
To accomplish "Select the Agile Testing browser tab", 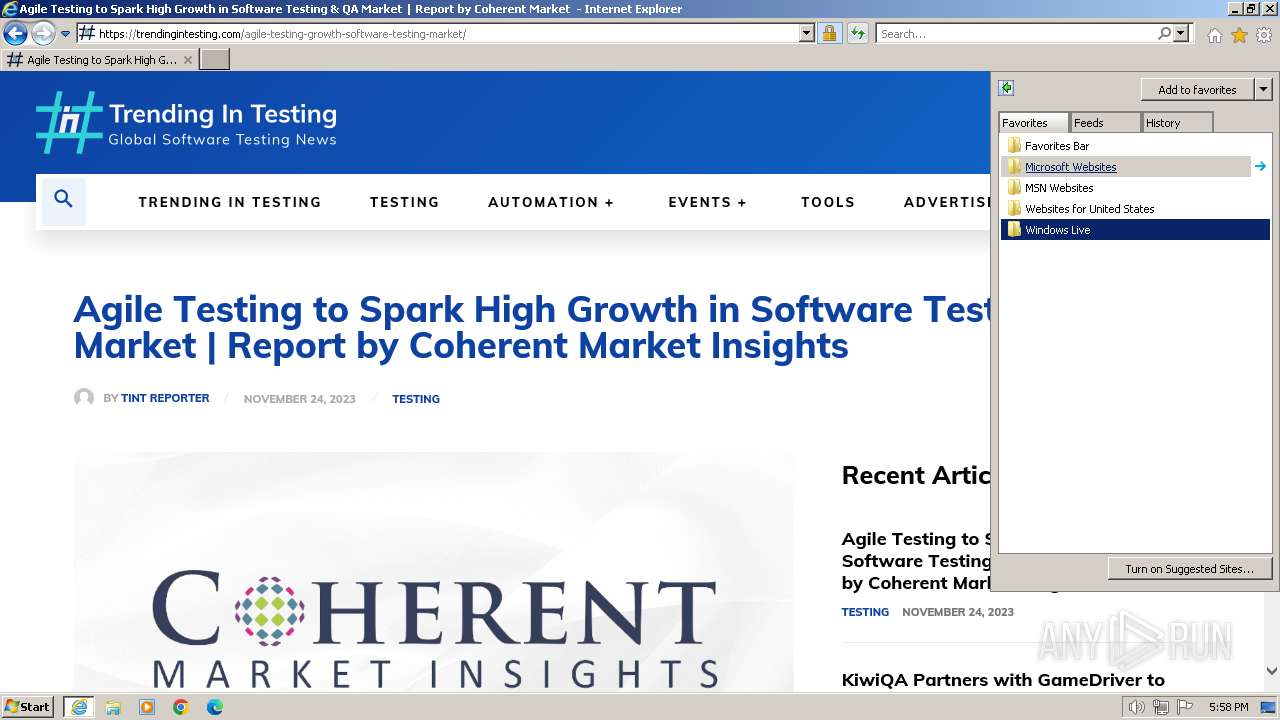I will (x=100, y=60).
